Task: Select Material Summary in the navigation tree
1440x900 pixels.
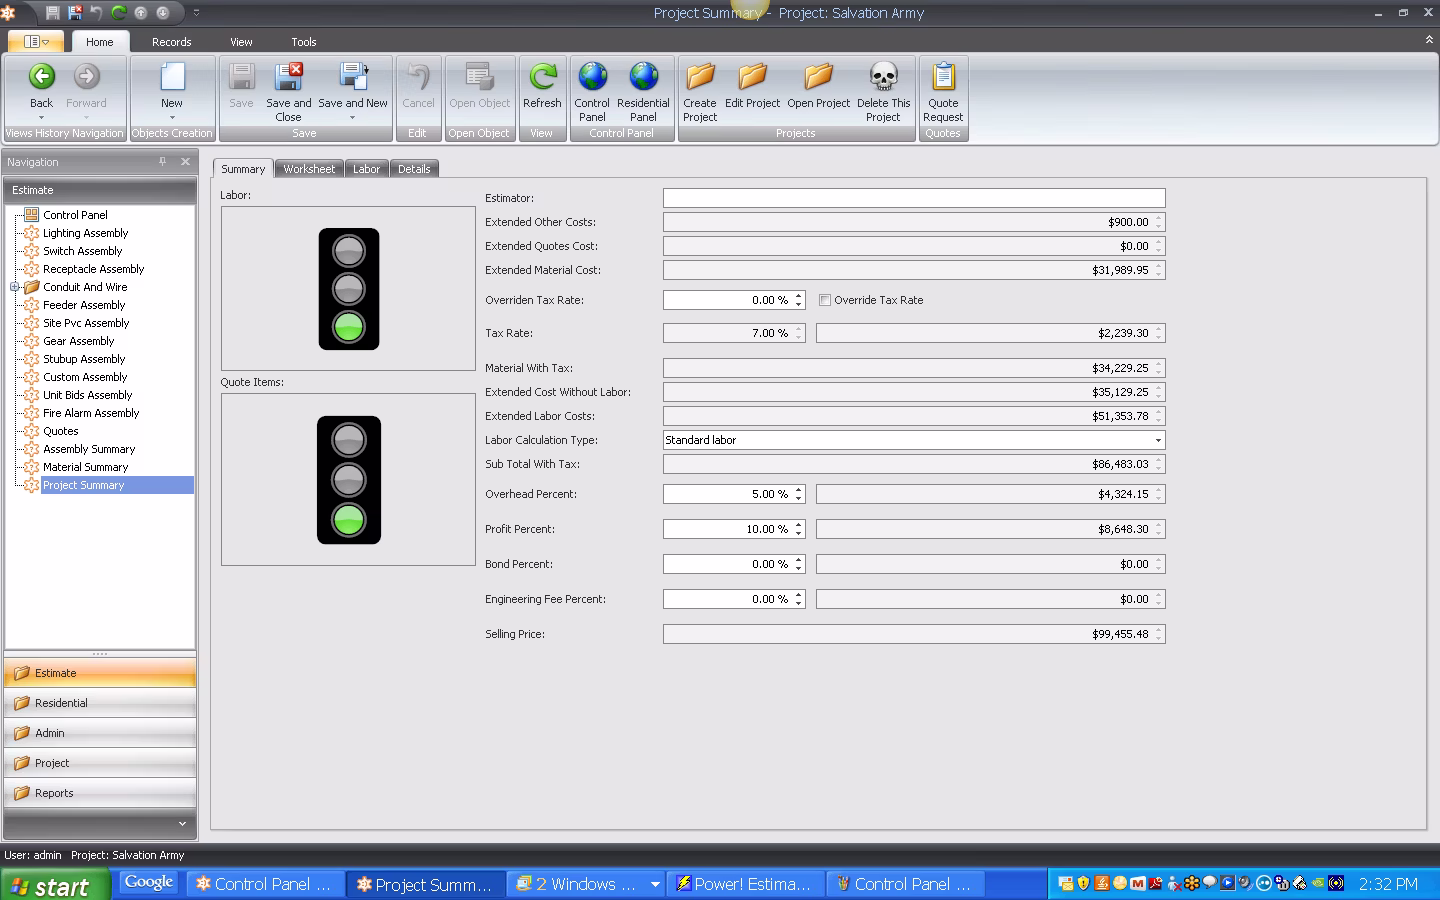Action: pos(85,467)
